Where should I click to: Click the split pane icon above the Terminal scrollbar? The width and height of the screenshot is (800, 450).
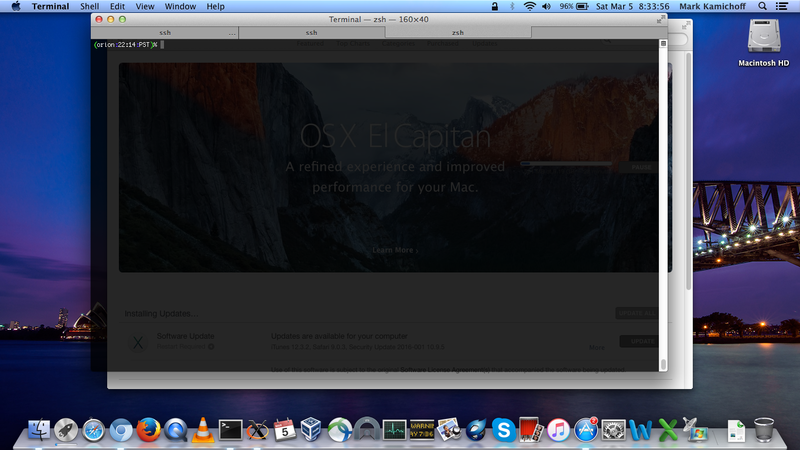coord(663,43)
